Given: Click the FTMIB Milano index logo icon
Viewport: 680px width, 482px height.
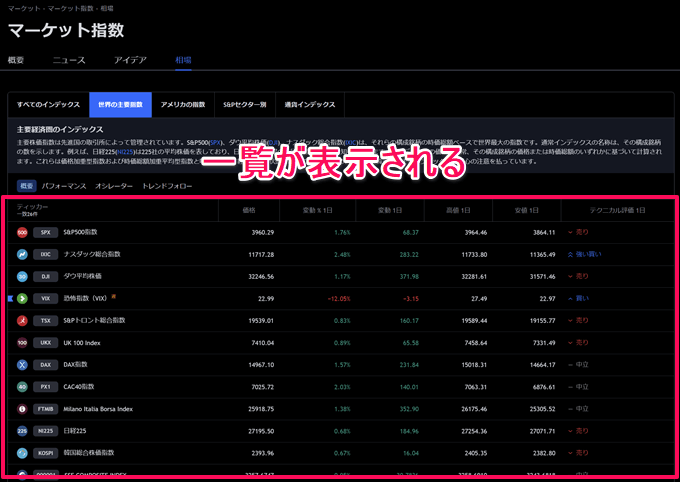Looking at the screenshot, I should pyautogui.click(x=22, y=409).
